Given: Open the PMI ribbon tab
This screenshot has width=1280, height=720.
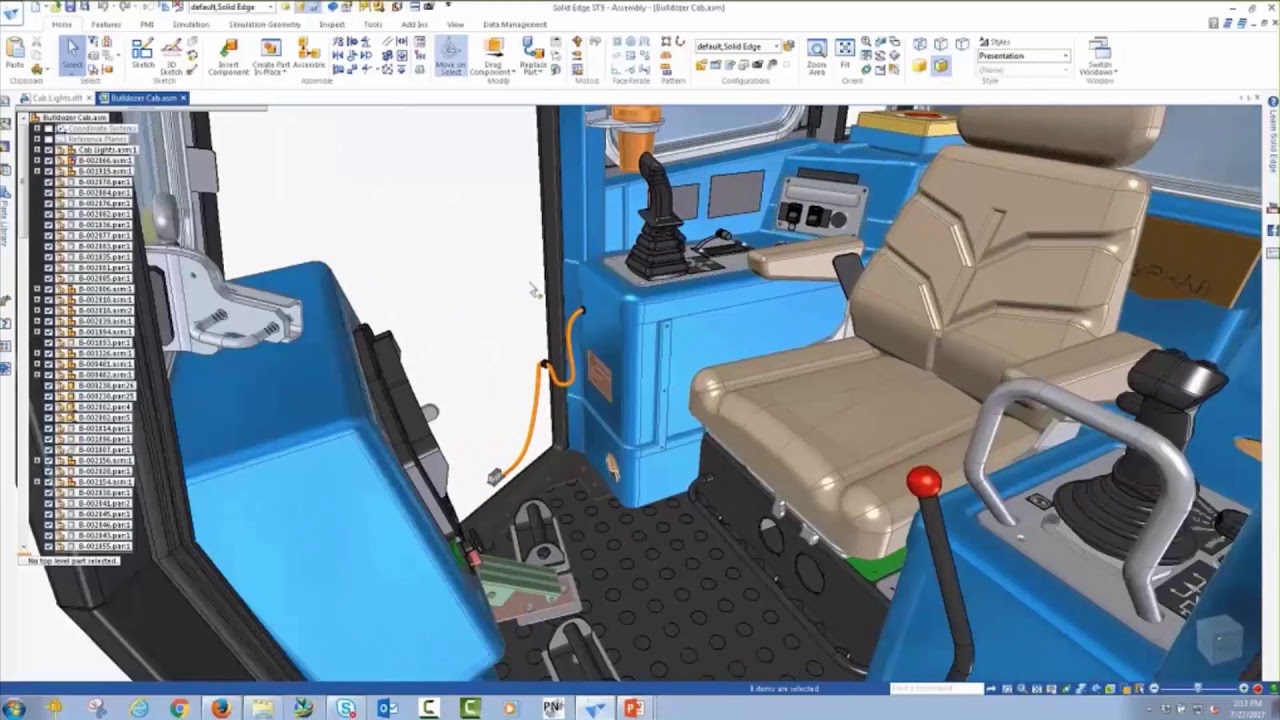Looking at the screenshot, I should [x=148, y=24].
